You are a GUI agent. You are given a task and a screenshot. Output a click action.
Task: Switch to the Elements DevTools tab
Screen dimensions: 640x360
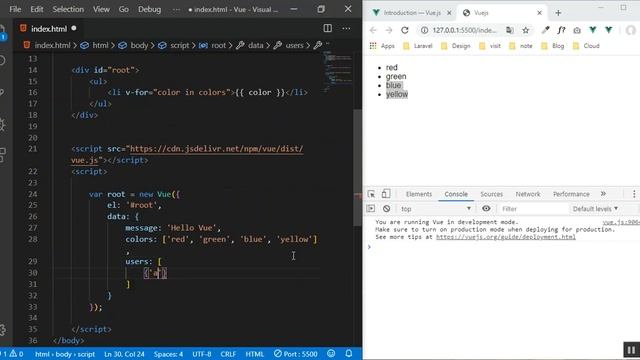point(419,194)
